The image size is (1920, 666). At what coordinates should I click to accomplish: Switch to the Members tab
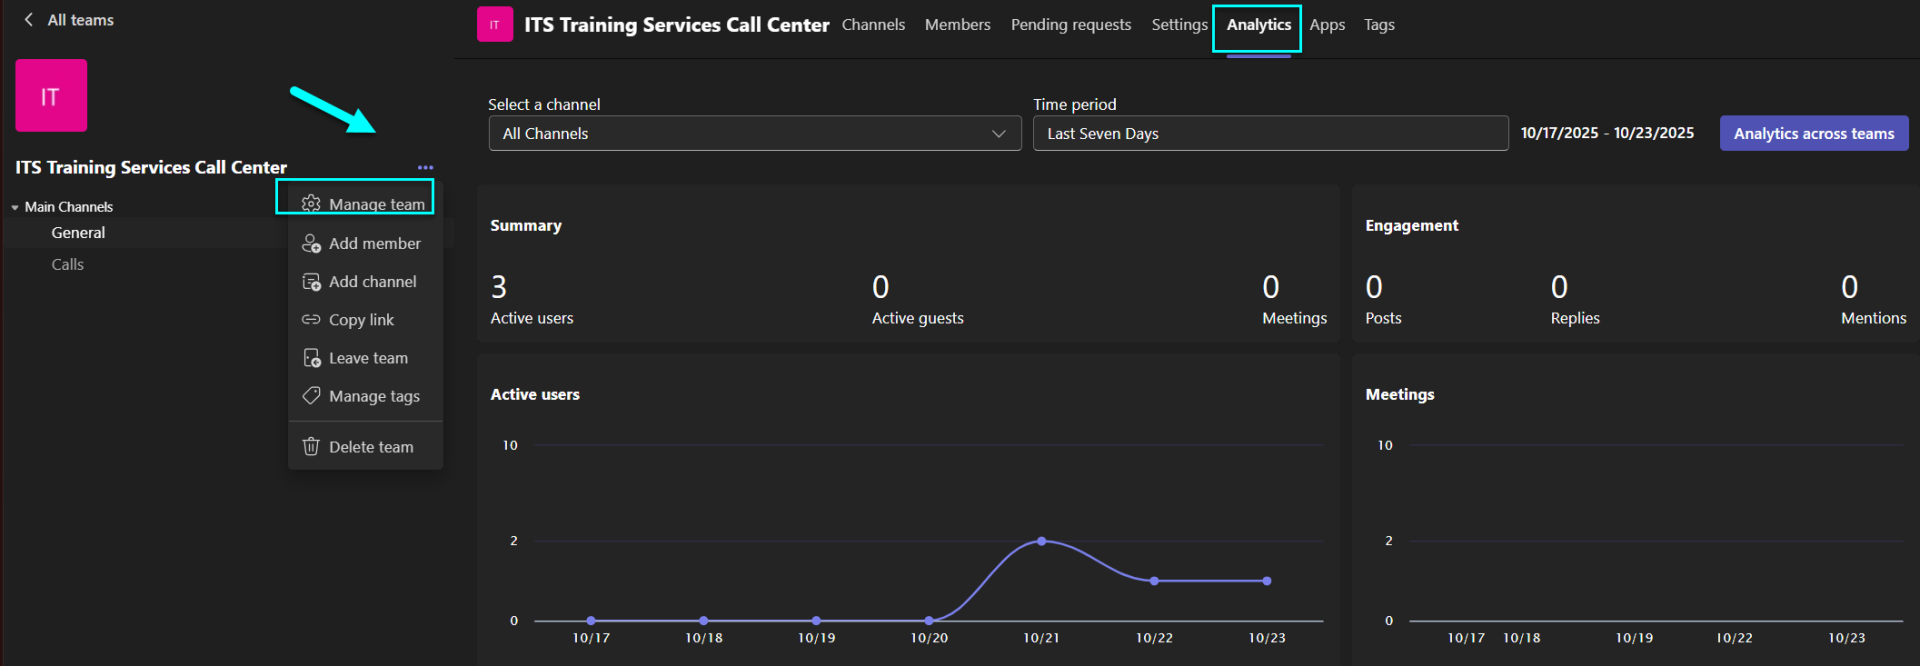coord(957,25)
